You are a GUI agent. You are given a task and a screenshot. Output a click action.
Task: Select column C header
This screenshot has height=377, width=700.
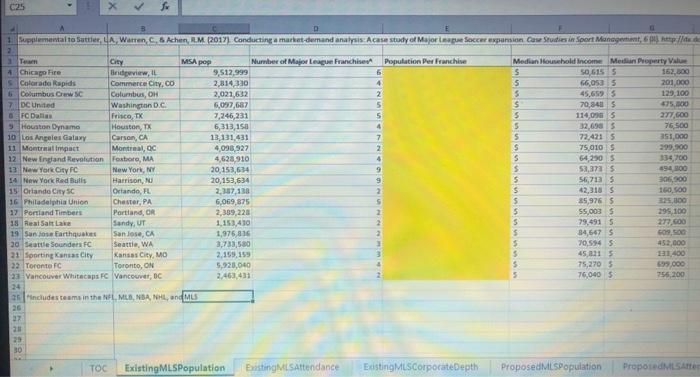[214, 28]
